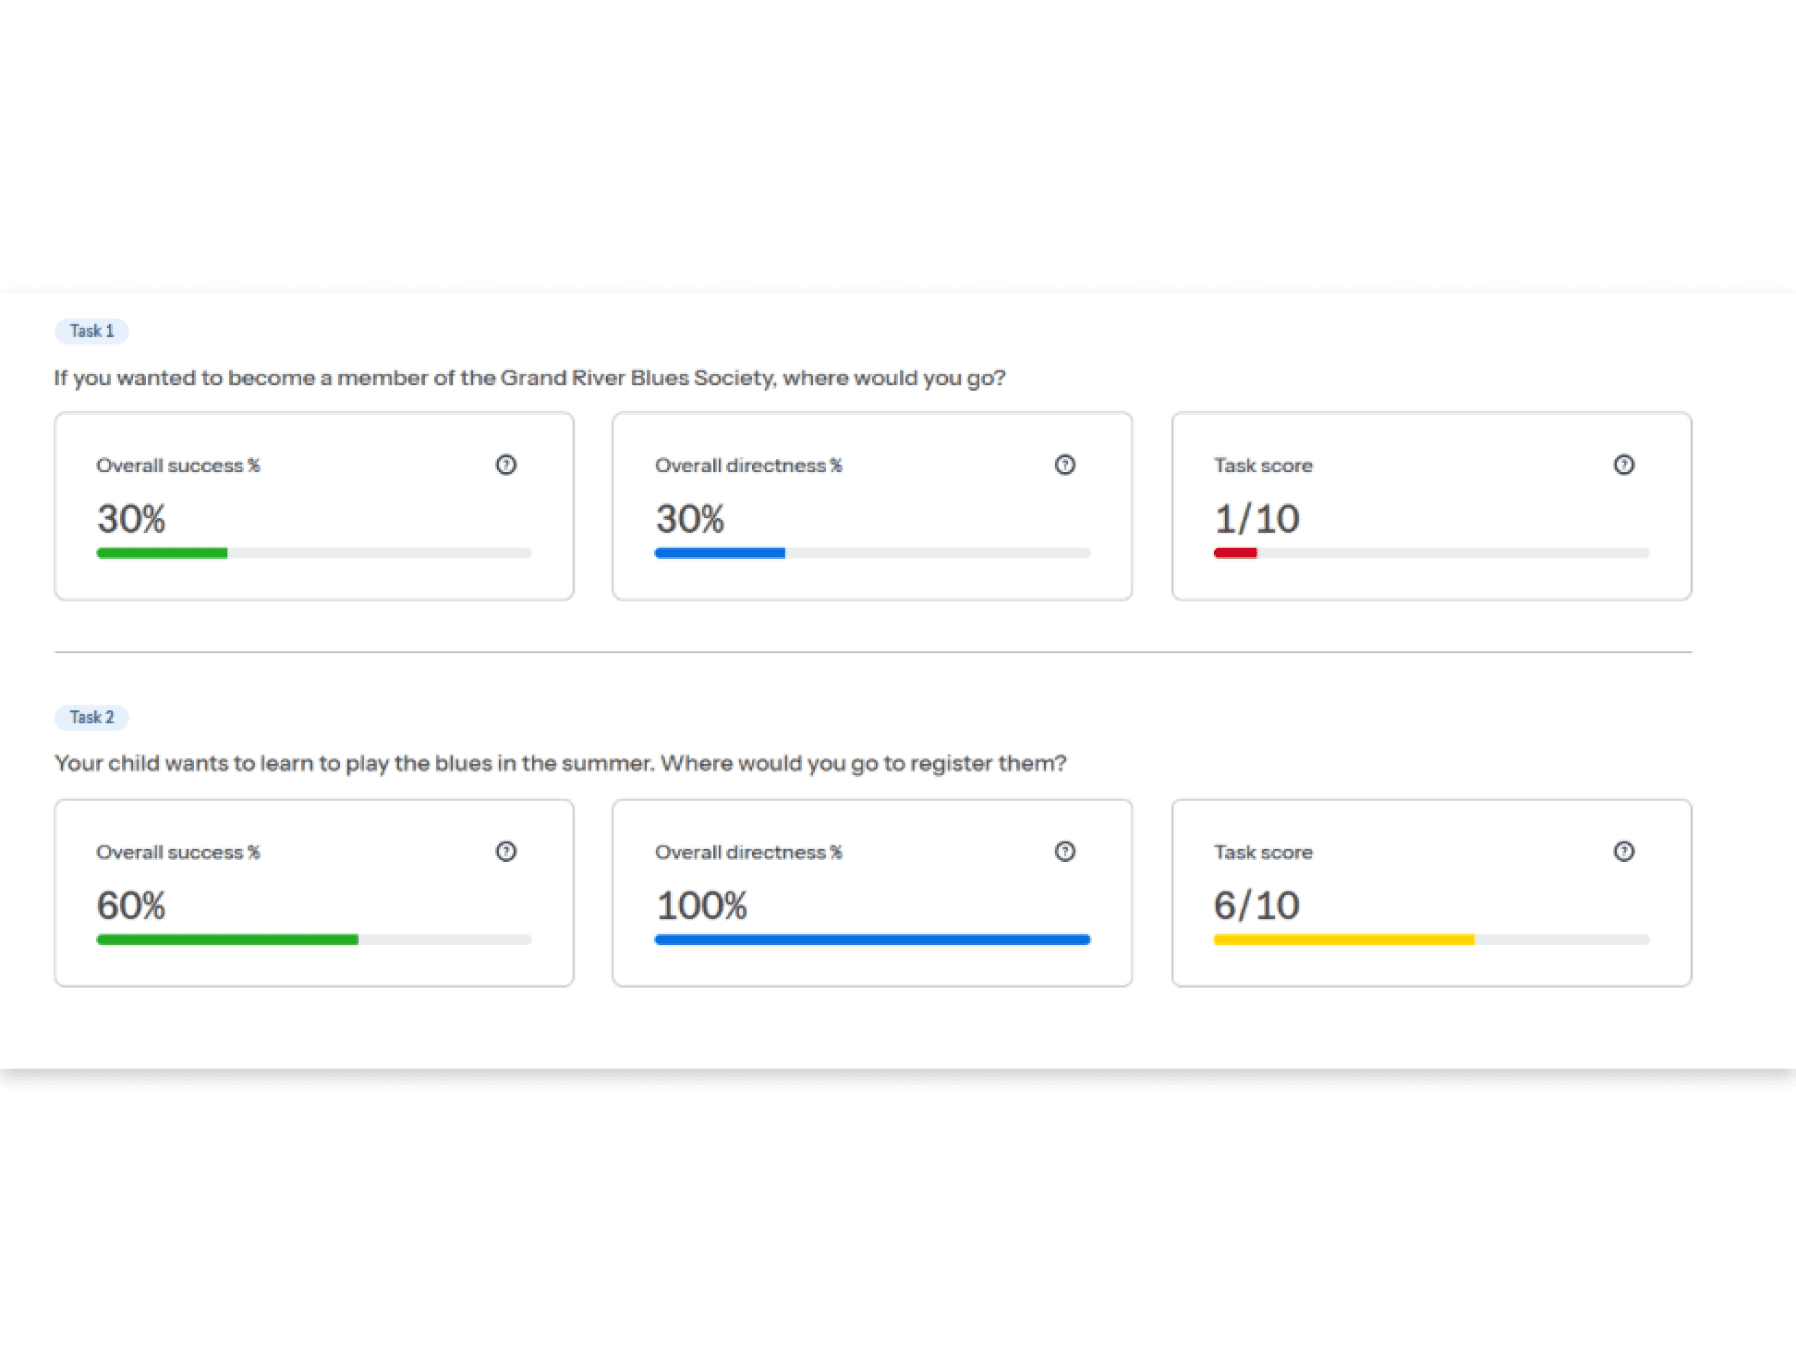Screen dimensions: 1796x1361
Task: Click the blue 100% directness progress bar
Action: coord(872,940)
